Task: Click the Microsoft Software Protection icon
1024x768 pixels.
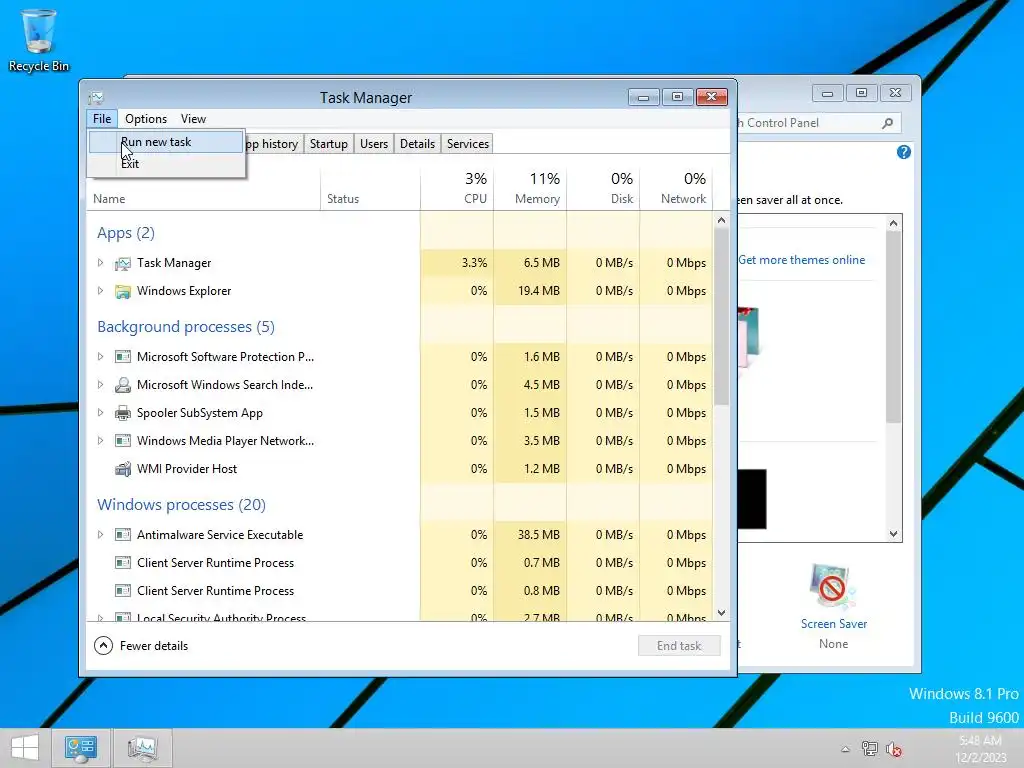Action: click(x=123, y=357)
